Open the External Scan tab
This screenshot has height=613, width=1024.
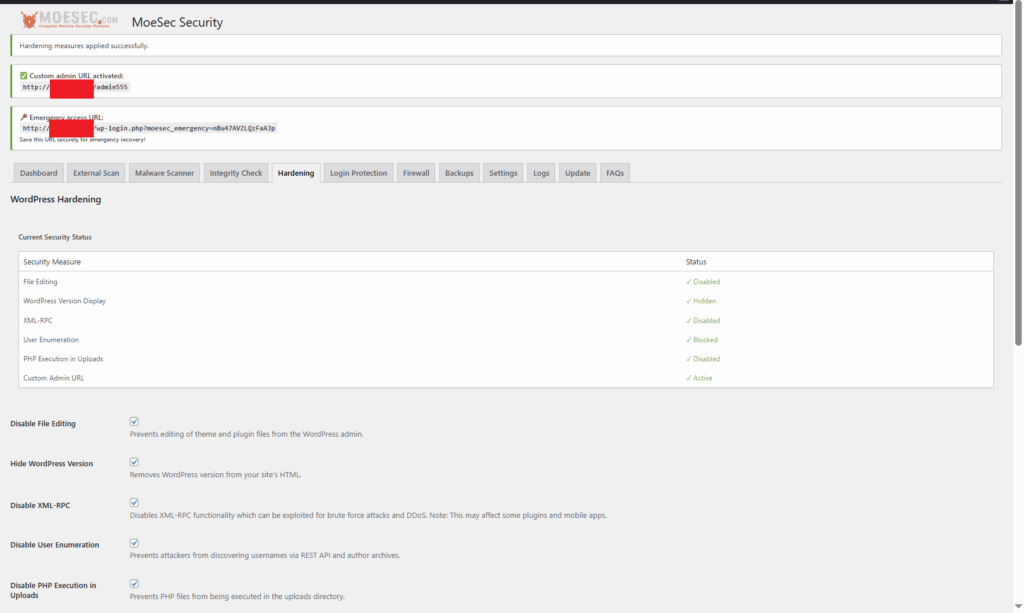pyautogui.click(x=96, y=172)
